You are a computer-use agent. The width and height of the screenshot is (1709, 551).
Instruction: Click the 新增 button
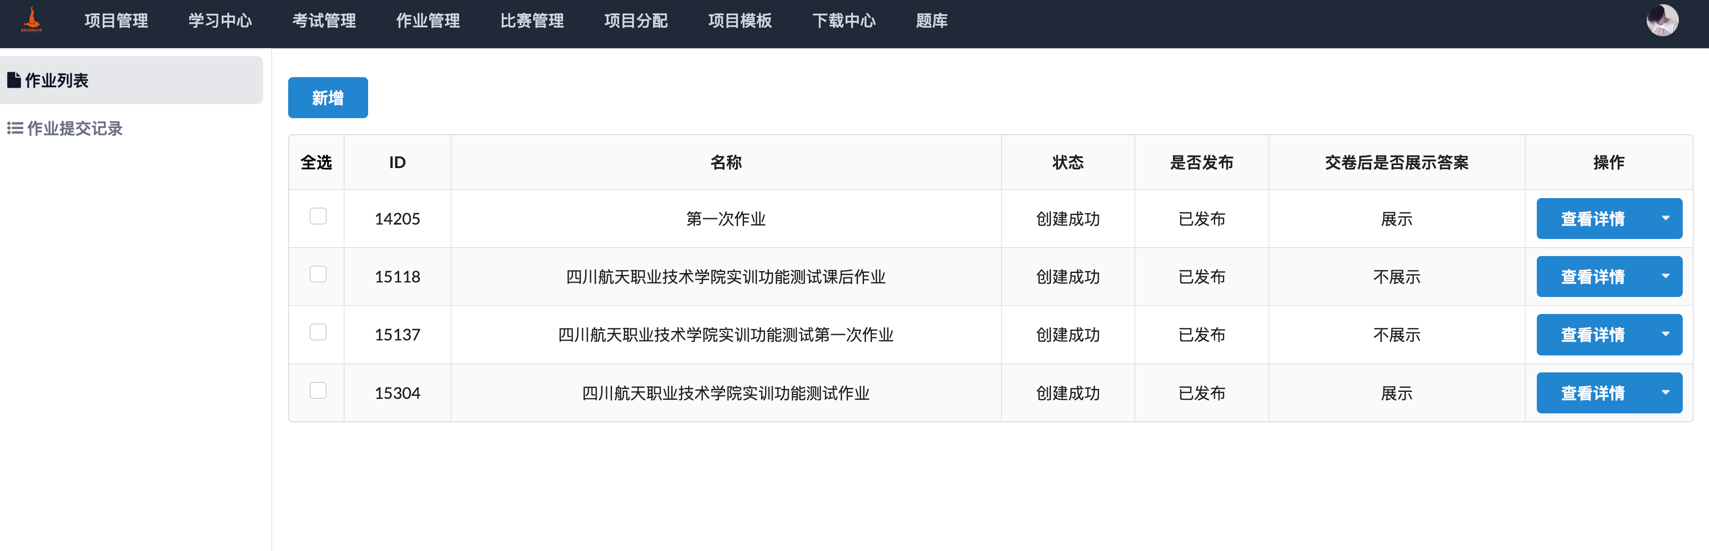pos(328,98)
